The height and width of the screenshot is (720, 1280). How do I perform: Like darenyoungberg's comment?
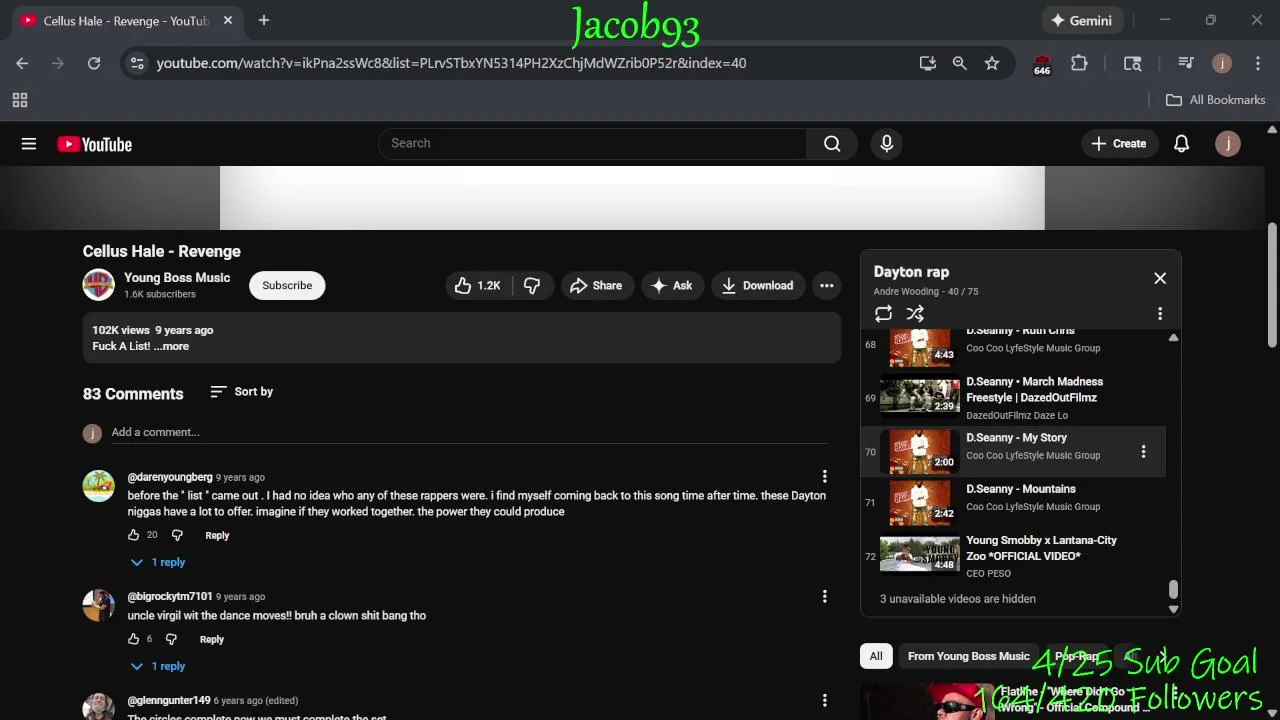tap(134, 535)
